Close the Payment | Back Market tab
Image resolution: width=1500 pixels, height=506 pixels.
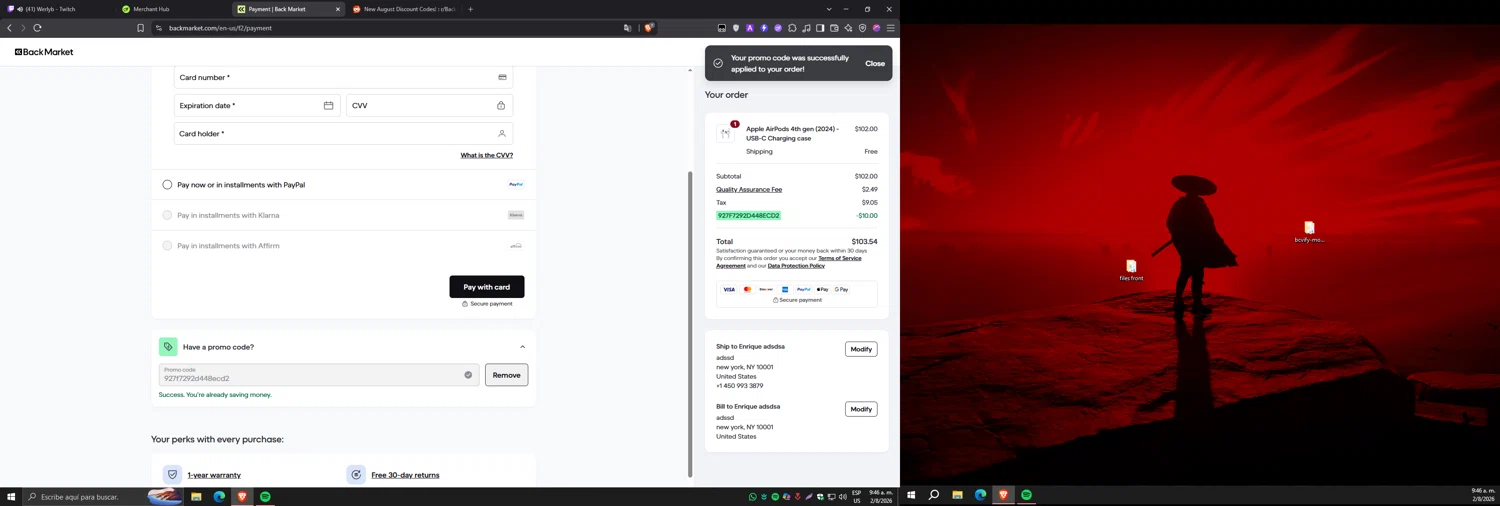pos(337,9)
